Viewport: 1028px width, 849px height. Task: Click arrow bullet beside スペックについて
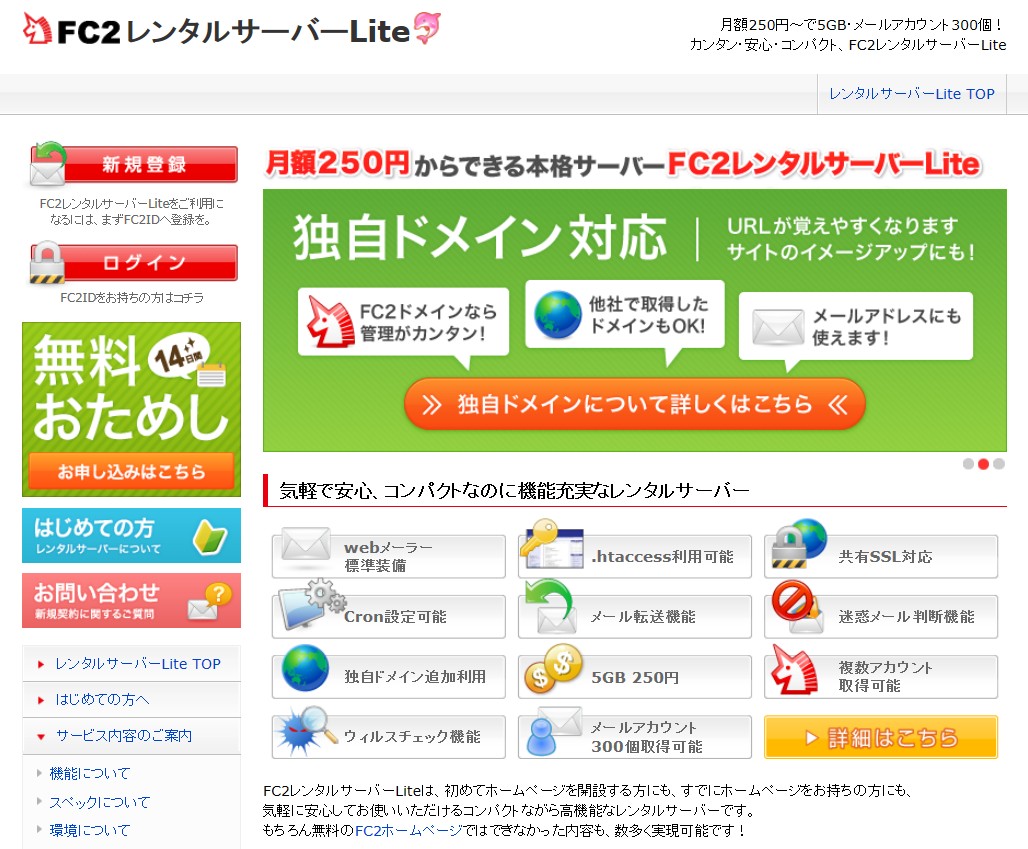(39, 801)
